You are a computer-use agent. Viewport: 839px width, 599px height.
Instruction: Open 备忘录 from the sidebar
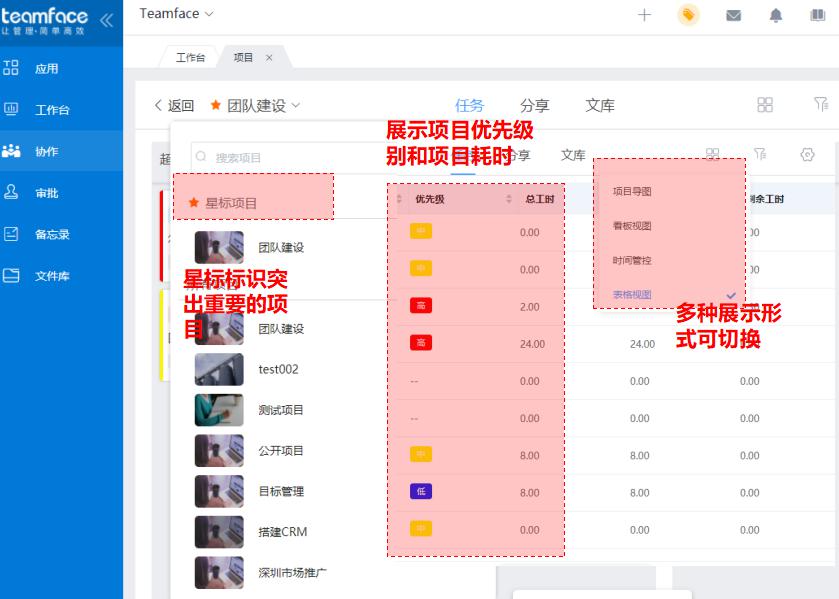point(51,234)
